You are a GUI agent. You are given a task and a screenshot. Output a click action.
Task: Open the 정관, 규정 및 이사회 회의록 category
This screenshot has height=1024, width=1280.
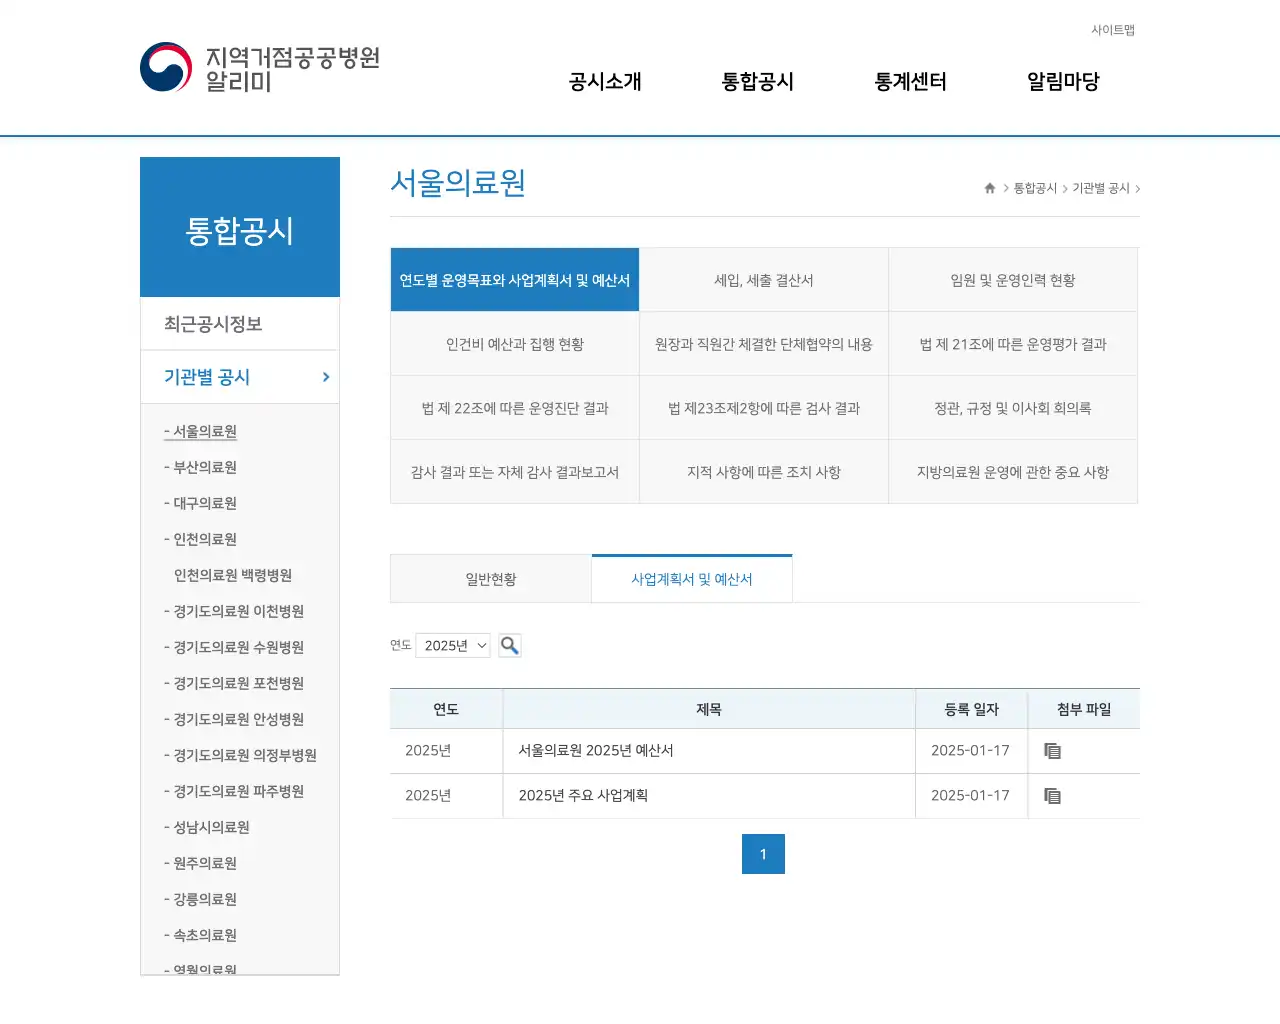click(1013, 407)
